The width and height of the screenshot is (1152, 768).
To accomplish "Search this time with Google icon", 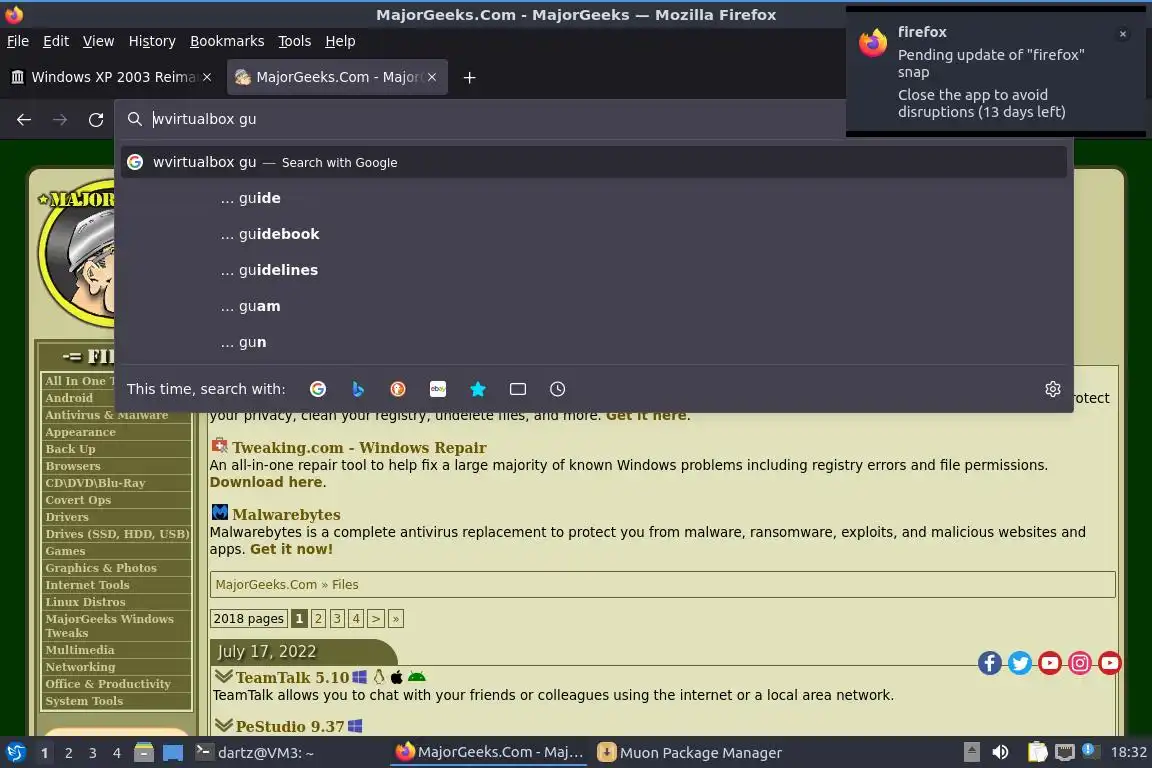I will tap(318, 389).
